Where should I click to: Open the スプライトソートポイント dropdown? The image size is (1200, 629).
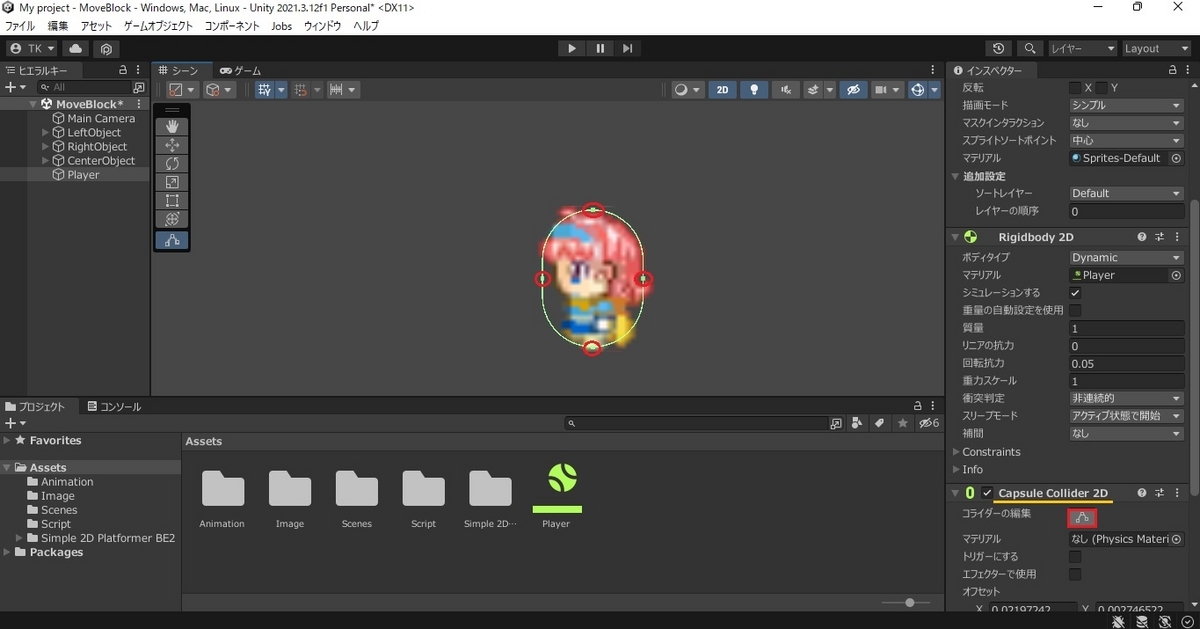click(1126, 140)
